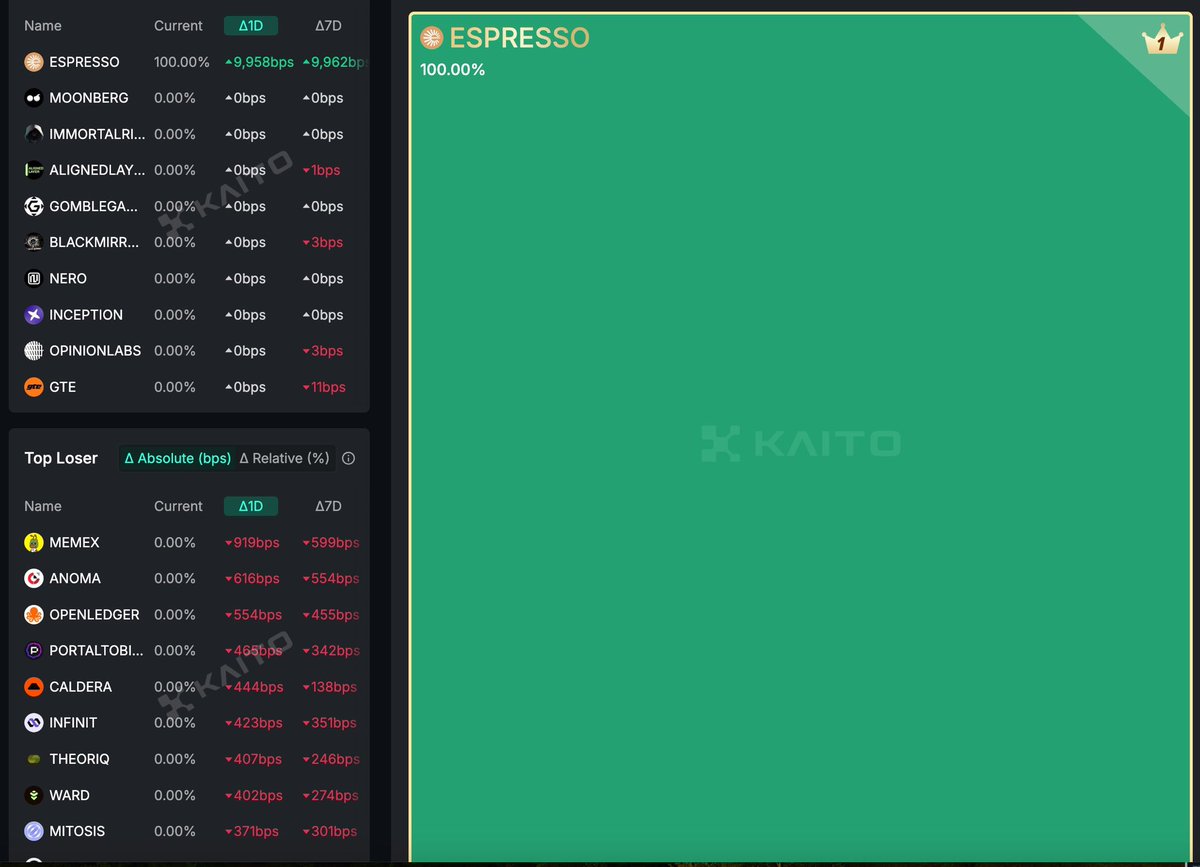Click the OPENLEDGER project icon
Viewport: 1200px width, 867px height.
[x=34, y=614]
